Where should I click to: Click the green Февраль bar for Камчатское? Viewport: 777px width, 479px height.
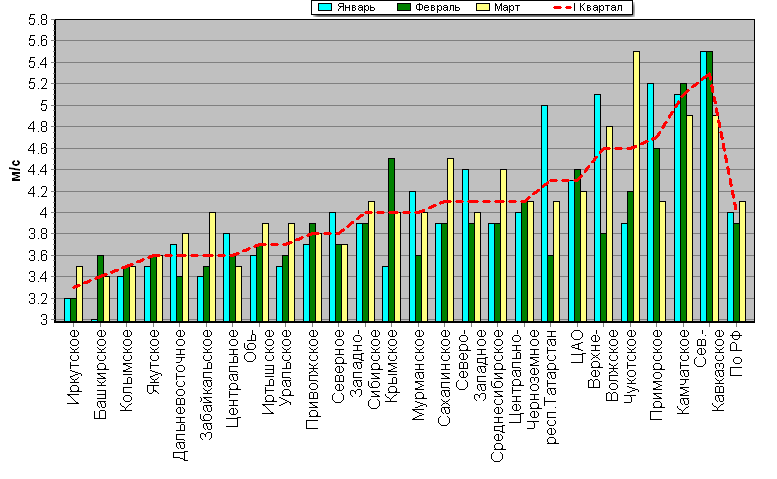tap(684, 202)
